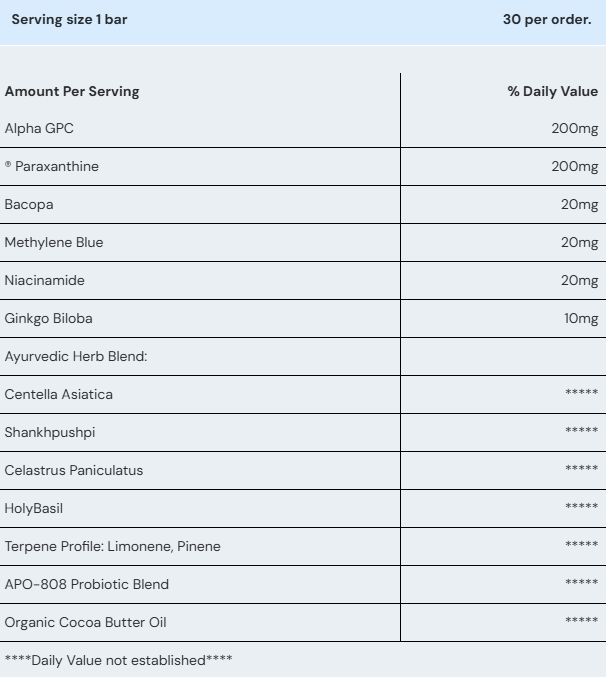Select the Ayurvedic Herb Blend heading
This screenshot has height=677, width=606.
point(76,357)
